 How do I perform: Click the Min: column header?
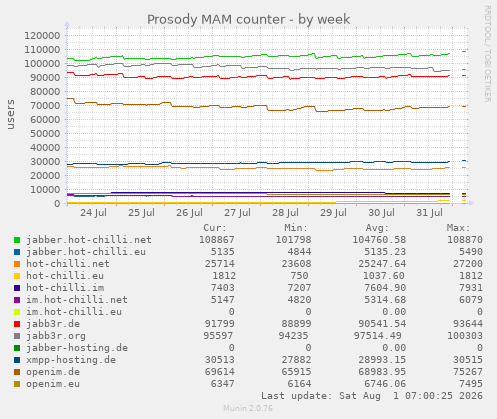coord(296,228)
